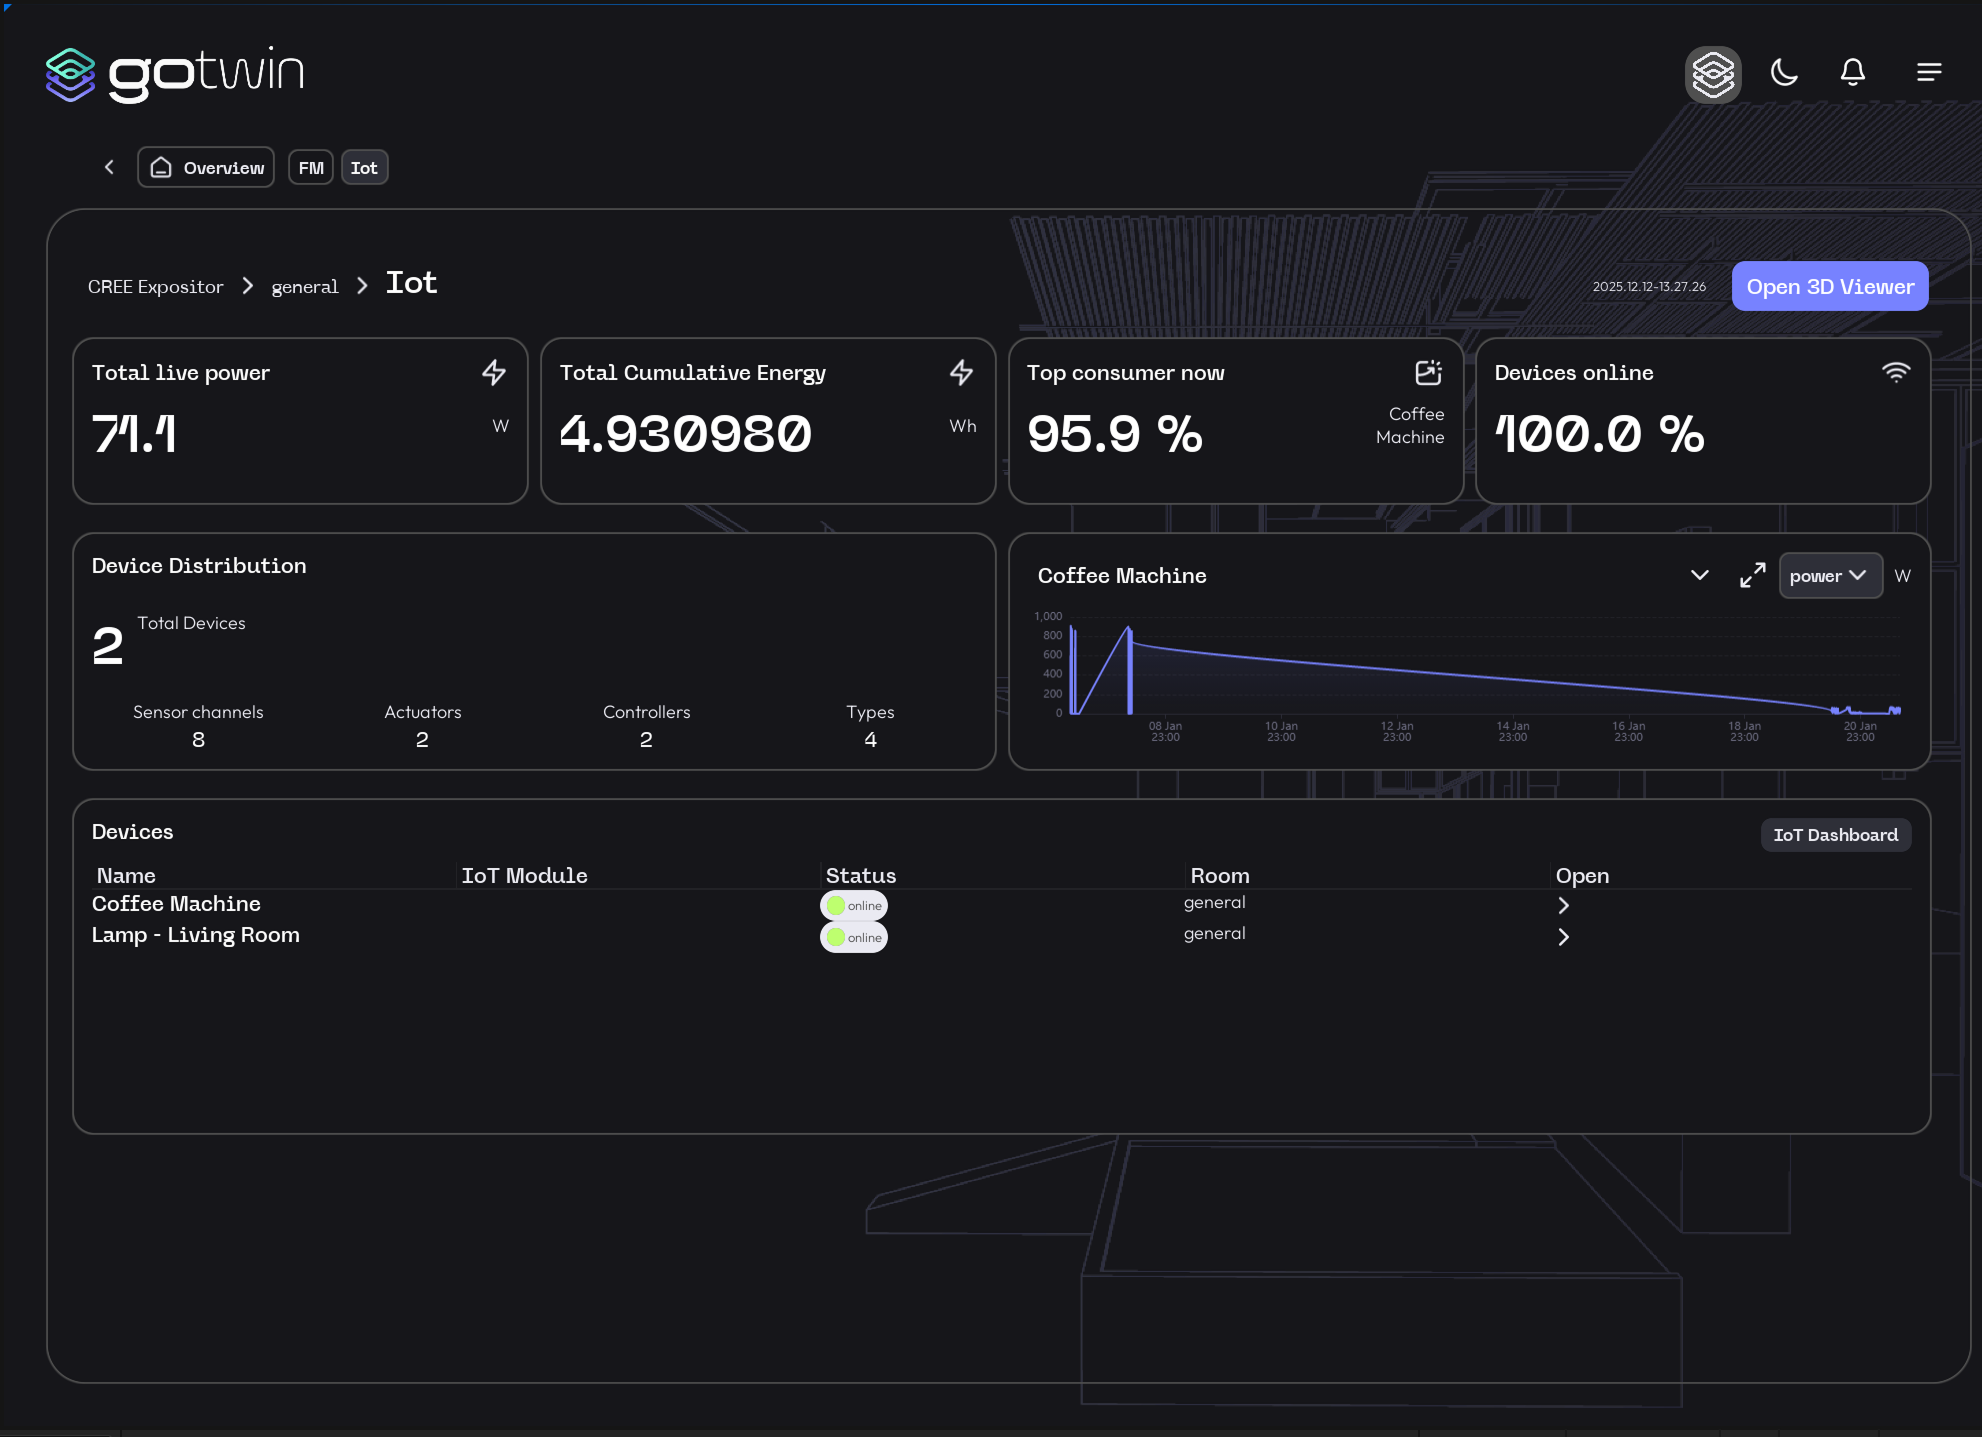Click the Top consumer now chart icon

(1429, 373)
